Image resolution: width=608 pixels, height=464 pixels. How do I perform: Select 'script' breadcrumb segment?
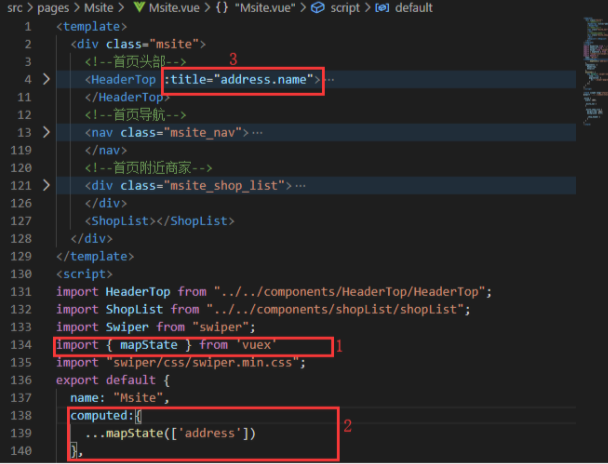point(345,7)
